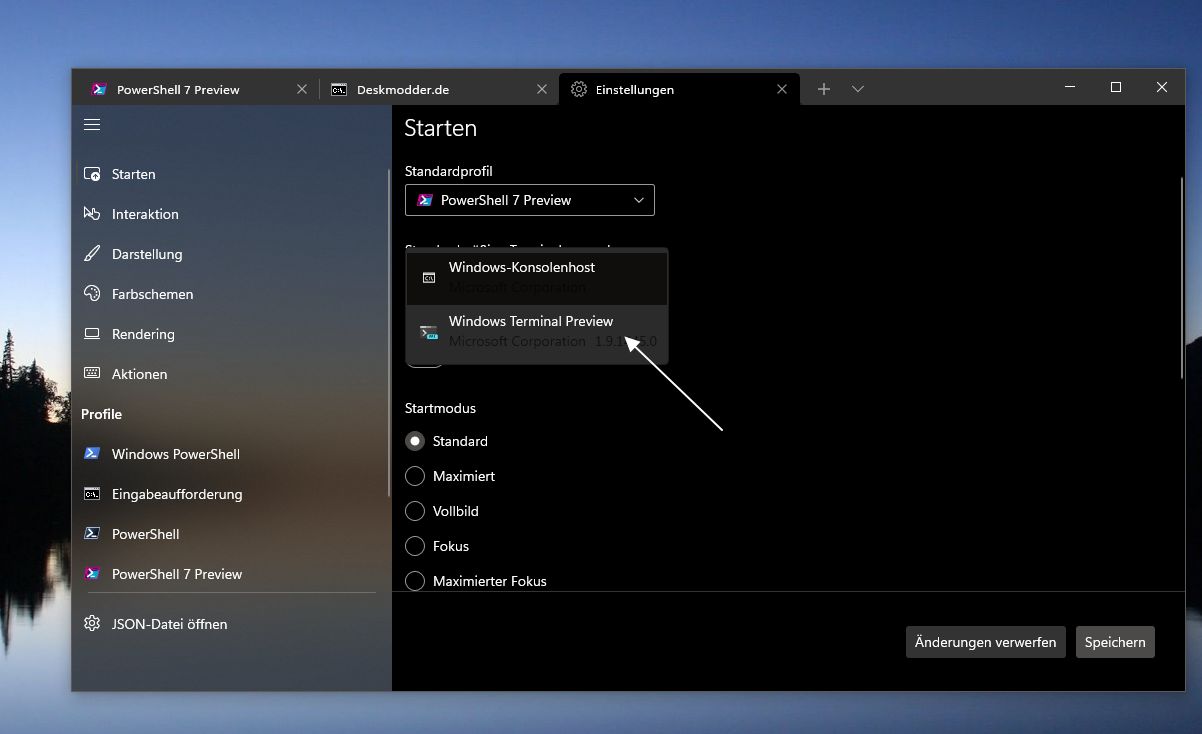Open the Starten settings page in sidebar
The height and width of the screenshot is (734, 1202).
(x=230, y=174)
